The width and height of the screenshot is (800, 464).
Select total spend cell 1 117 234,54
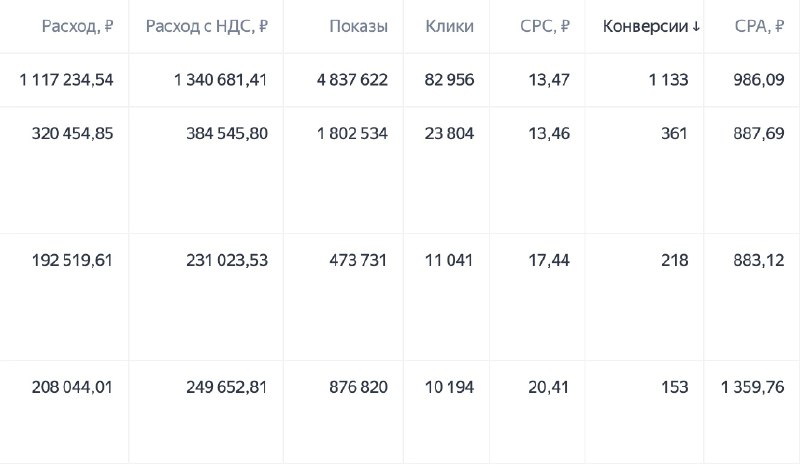click(66, 80)
